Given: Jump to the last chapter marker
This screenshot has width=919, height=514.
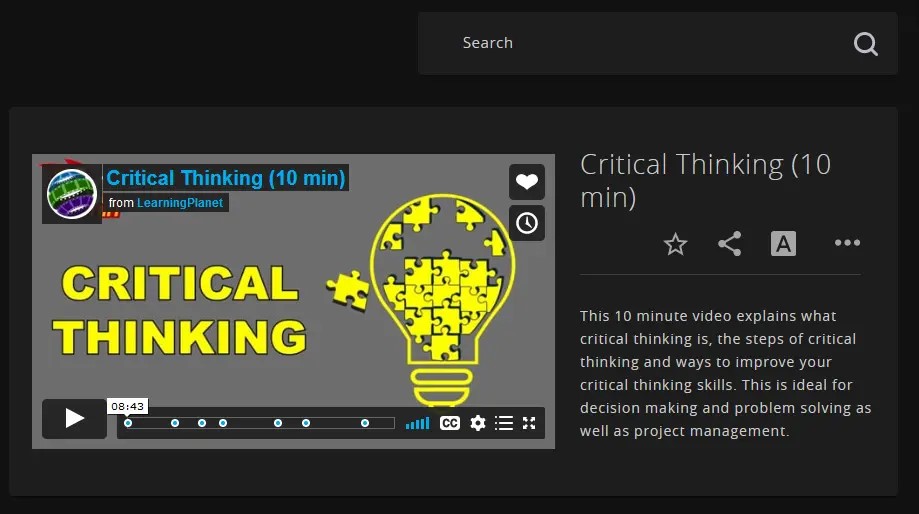Looking at the screenshot, I should 365,423.
